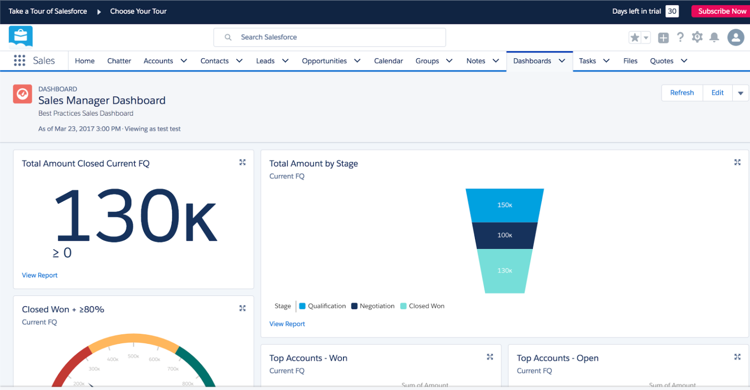
Task: Open the Tasks tab dropdown chevron
Action: (607, 61)
